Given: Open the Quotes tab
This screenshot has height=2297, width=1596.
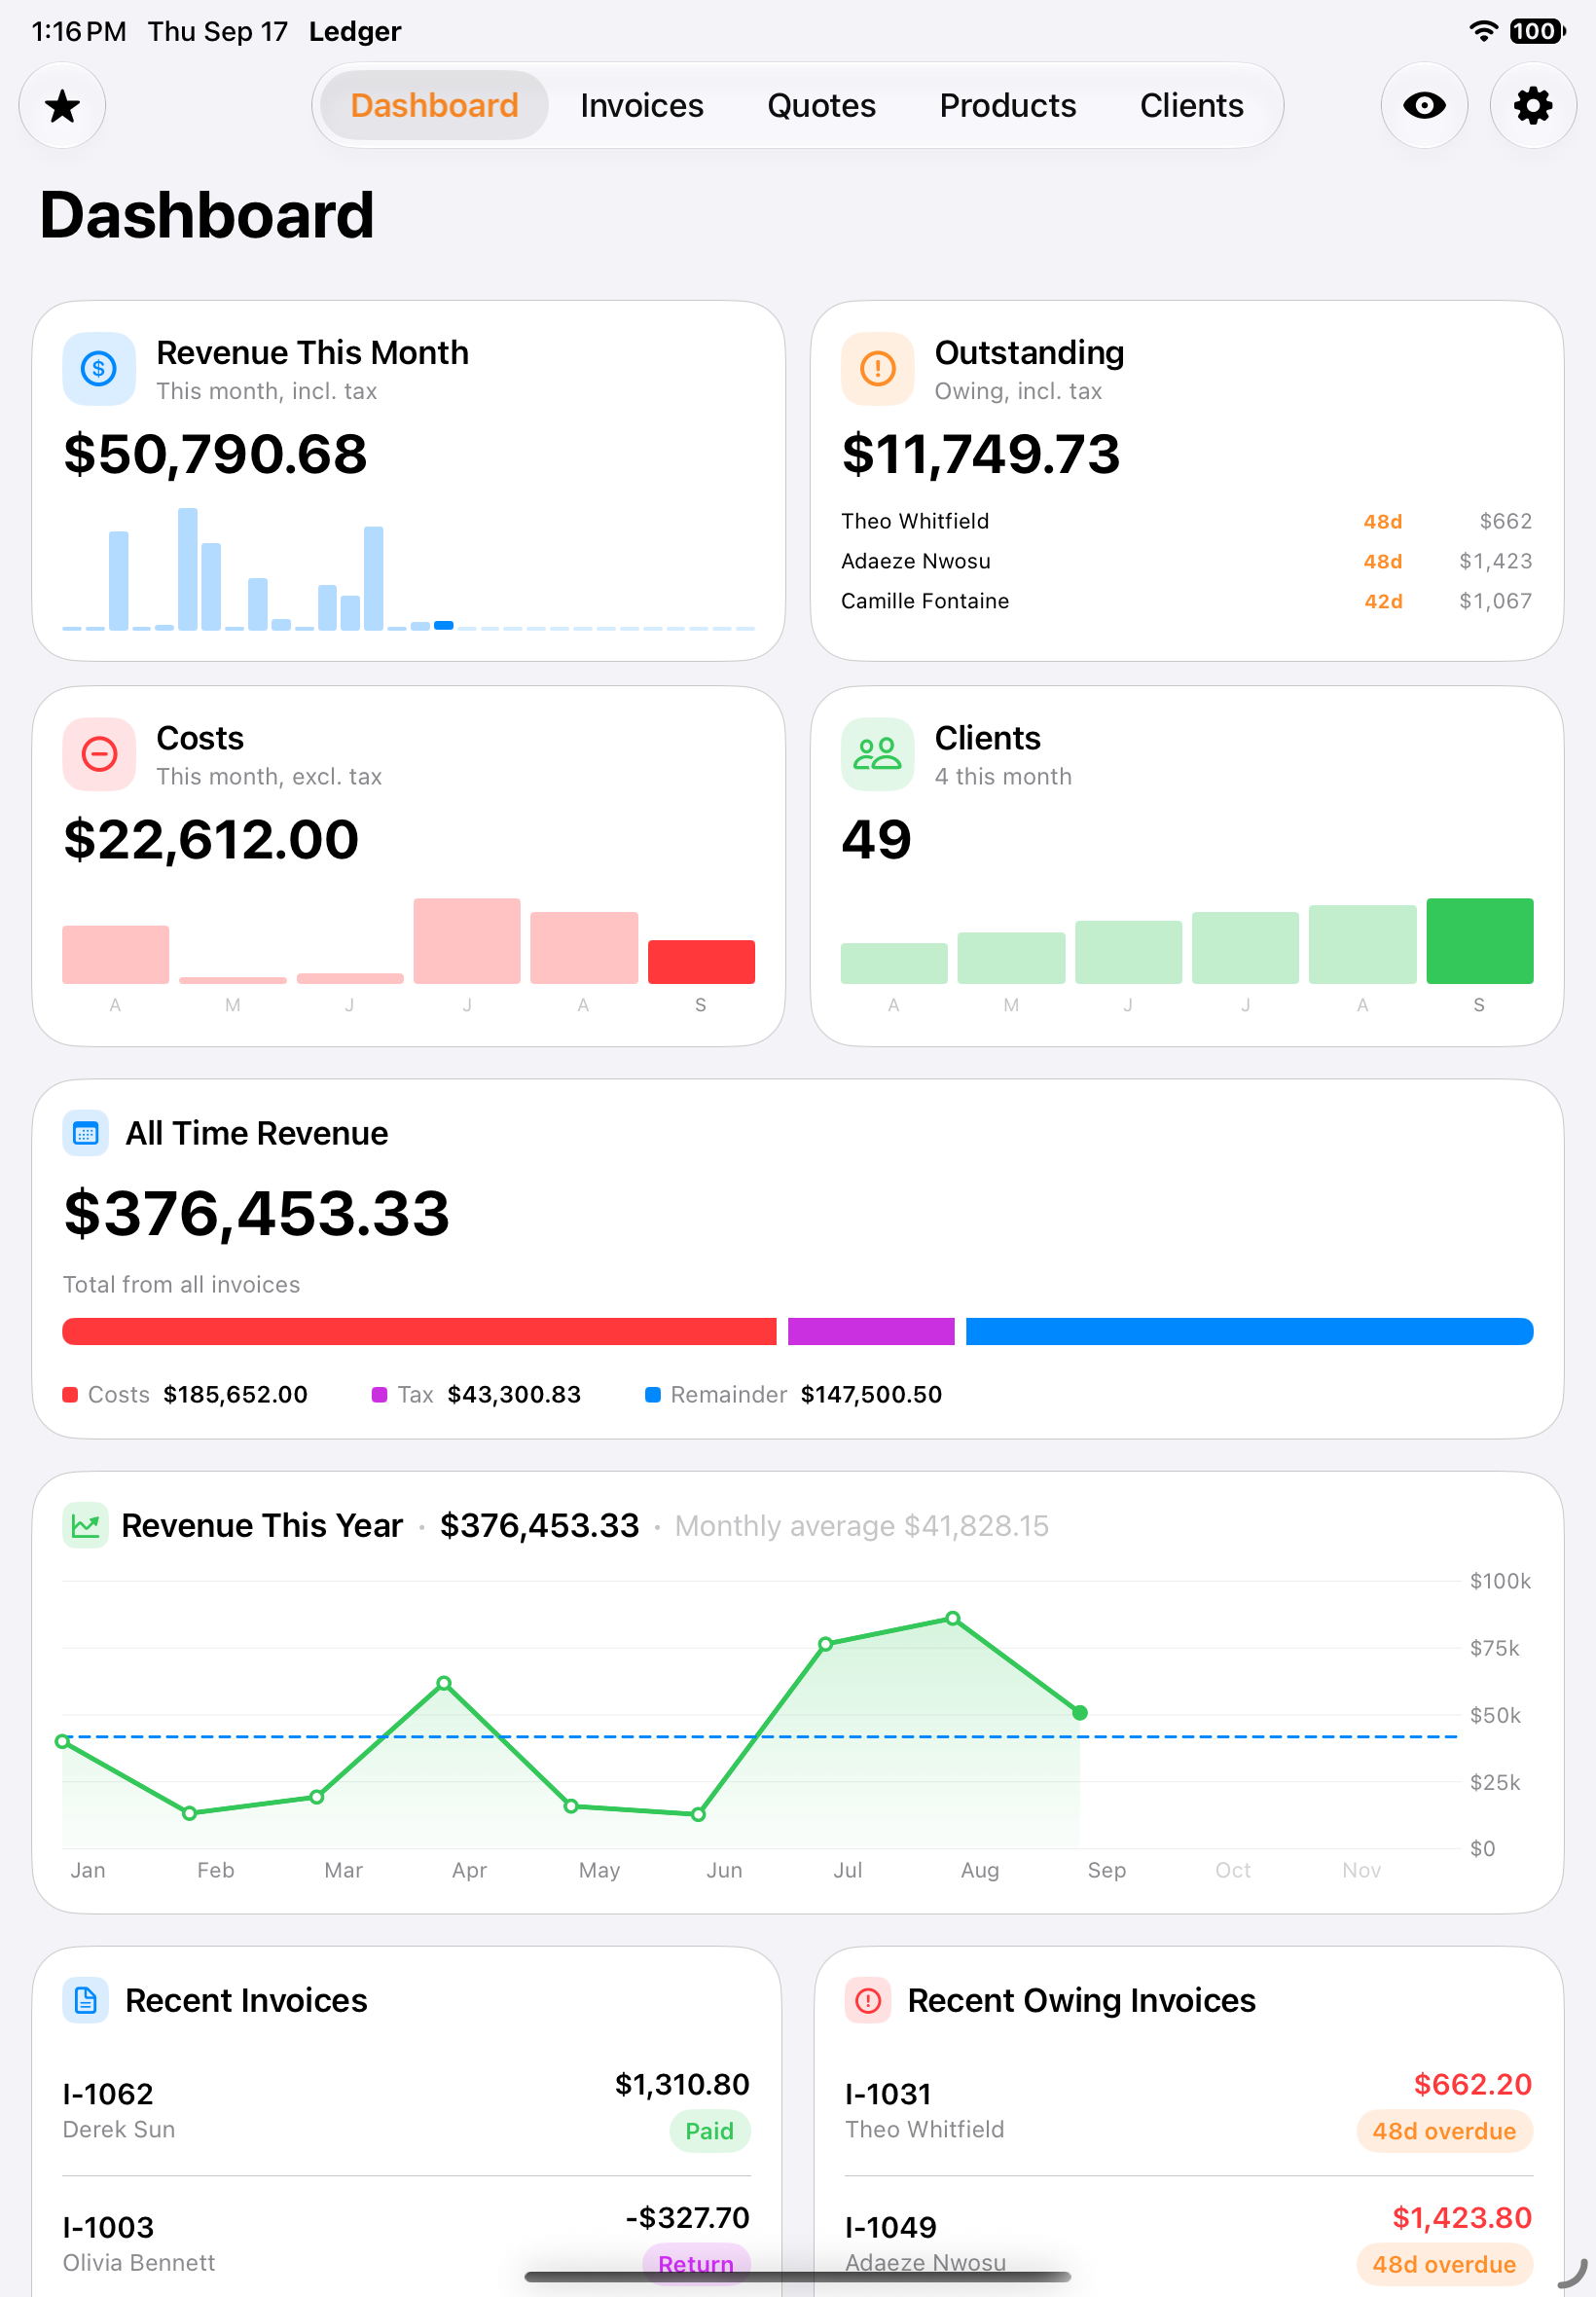Looking at the screenshot, I should tap(821, 105).
